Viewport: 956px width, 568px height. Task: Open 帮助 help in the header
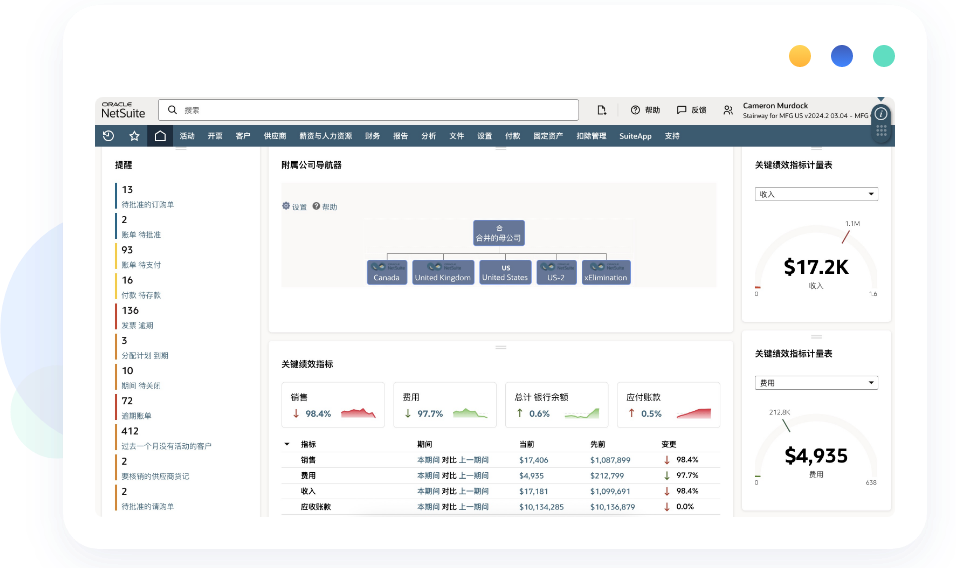pyautogui.click(x=645, y=110)
